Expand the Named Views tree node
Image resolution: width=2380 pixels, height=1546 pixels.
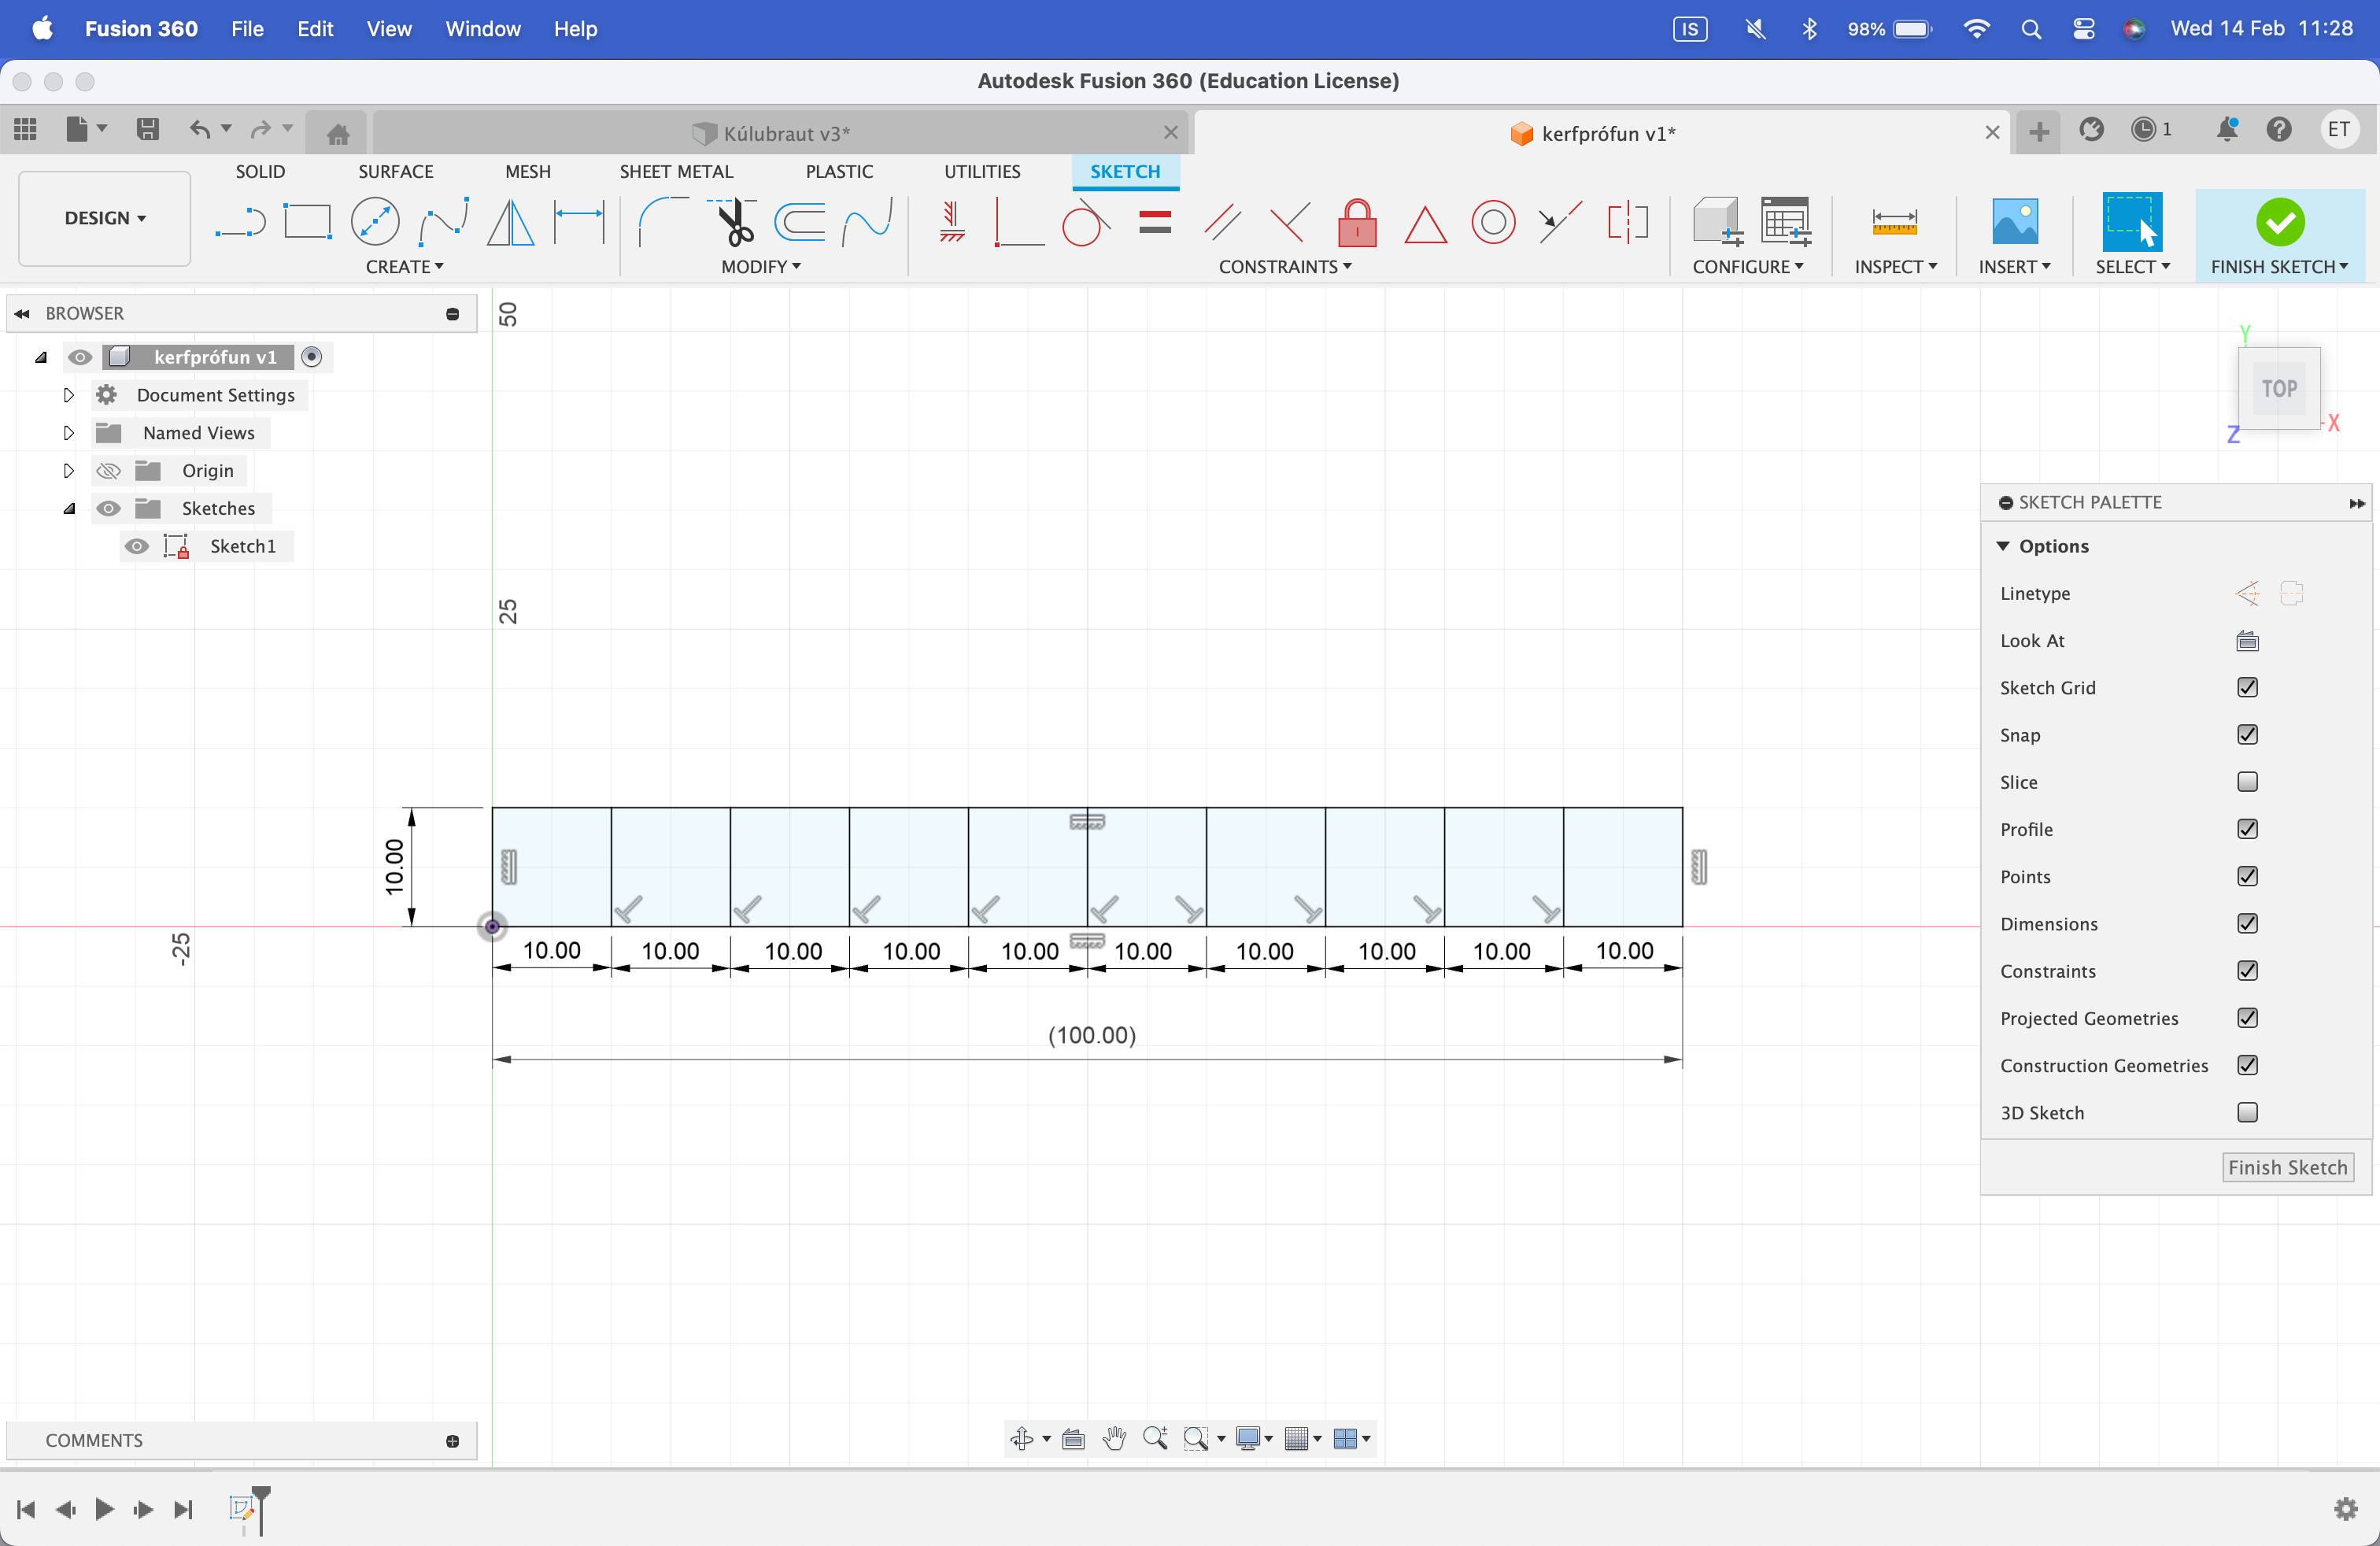(68, 433)
